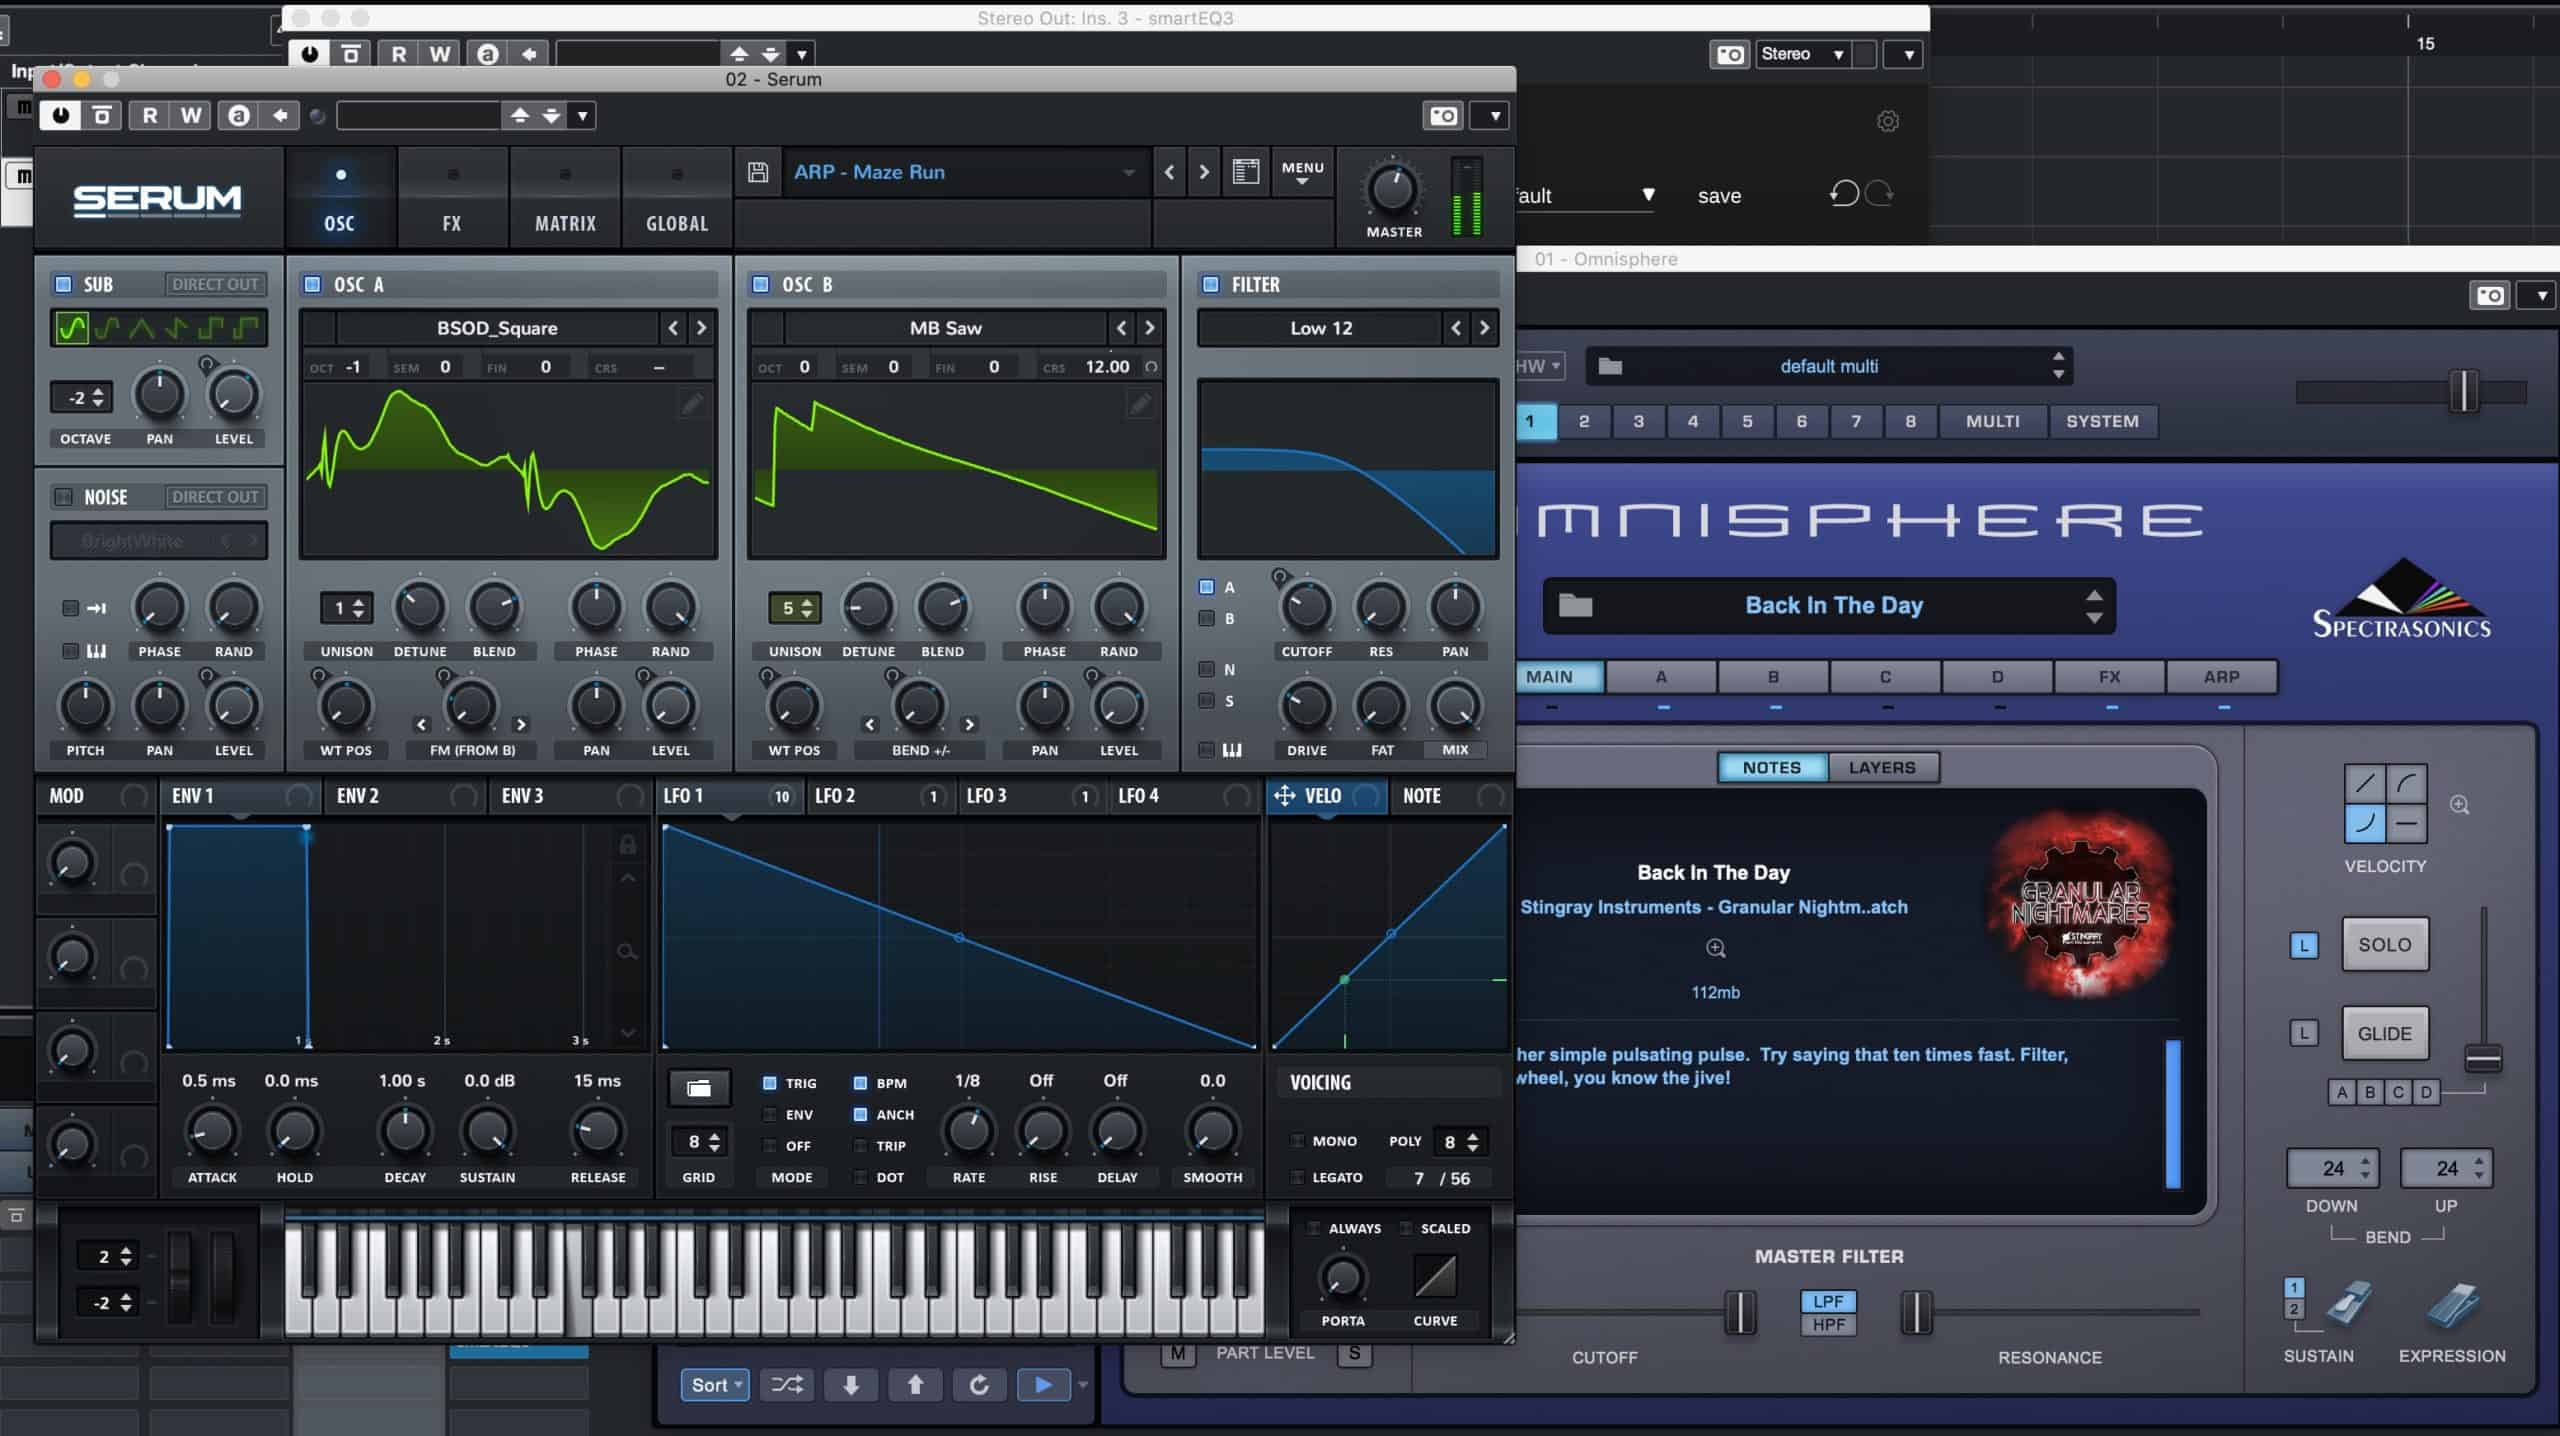Open OSC B wavetable editor pencil

(1140, 403)
